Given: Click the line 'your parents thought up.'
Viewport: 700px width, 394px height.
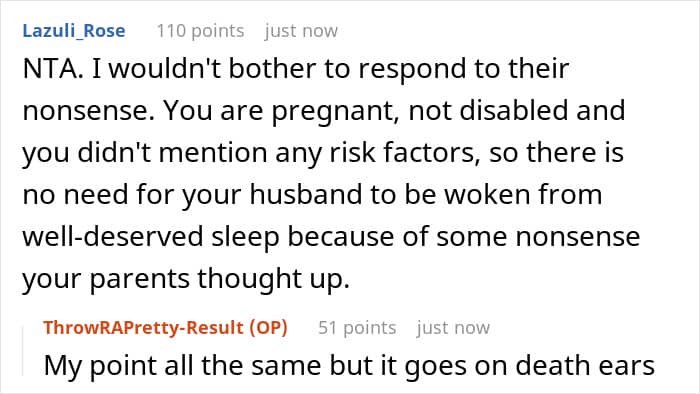Looking at the screenshot, I should coord(186,279).
